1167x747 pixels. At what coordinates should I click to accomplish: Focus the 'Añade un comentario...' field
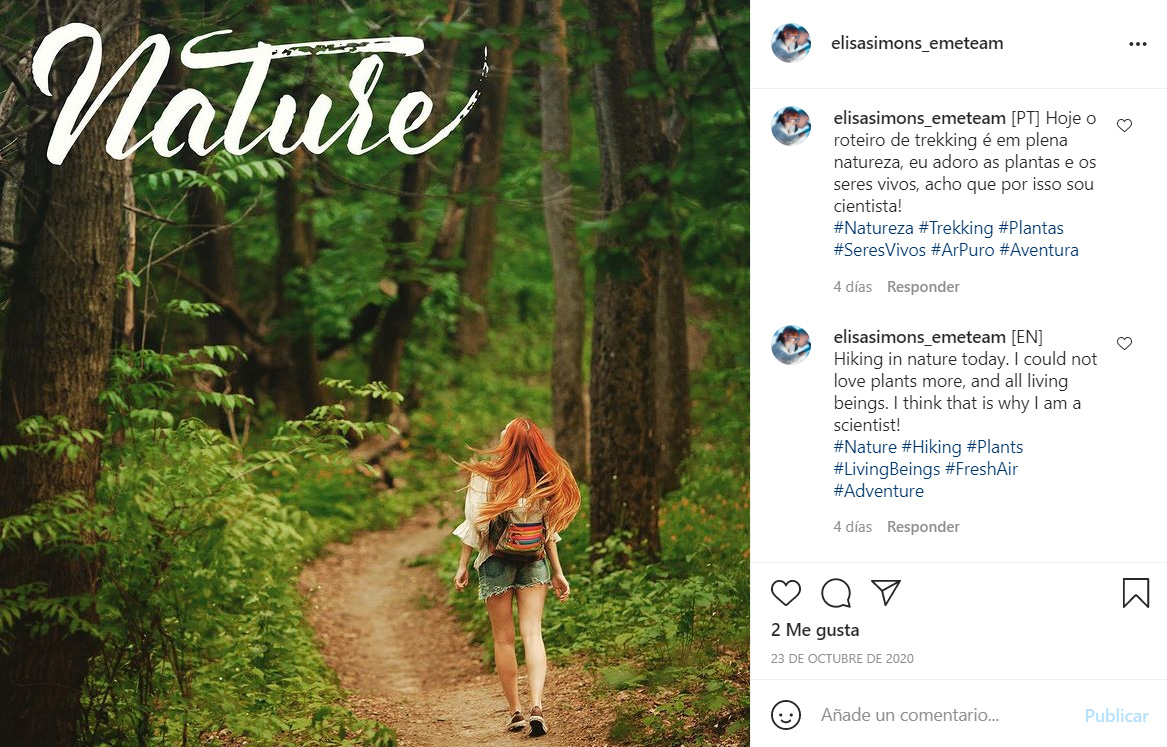pos(940,716)
